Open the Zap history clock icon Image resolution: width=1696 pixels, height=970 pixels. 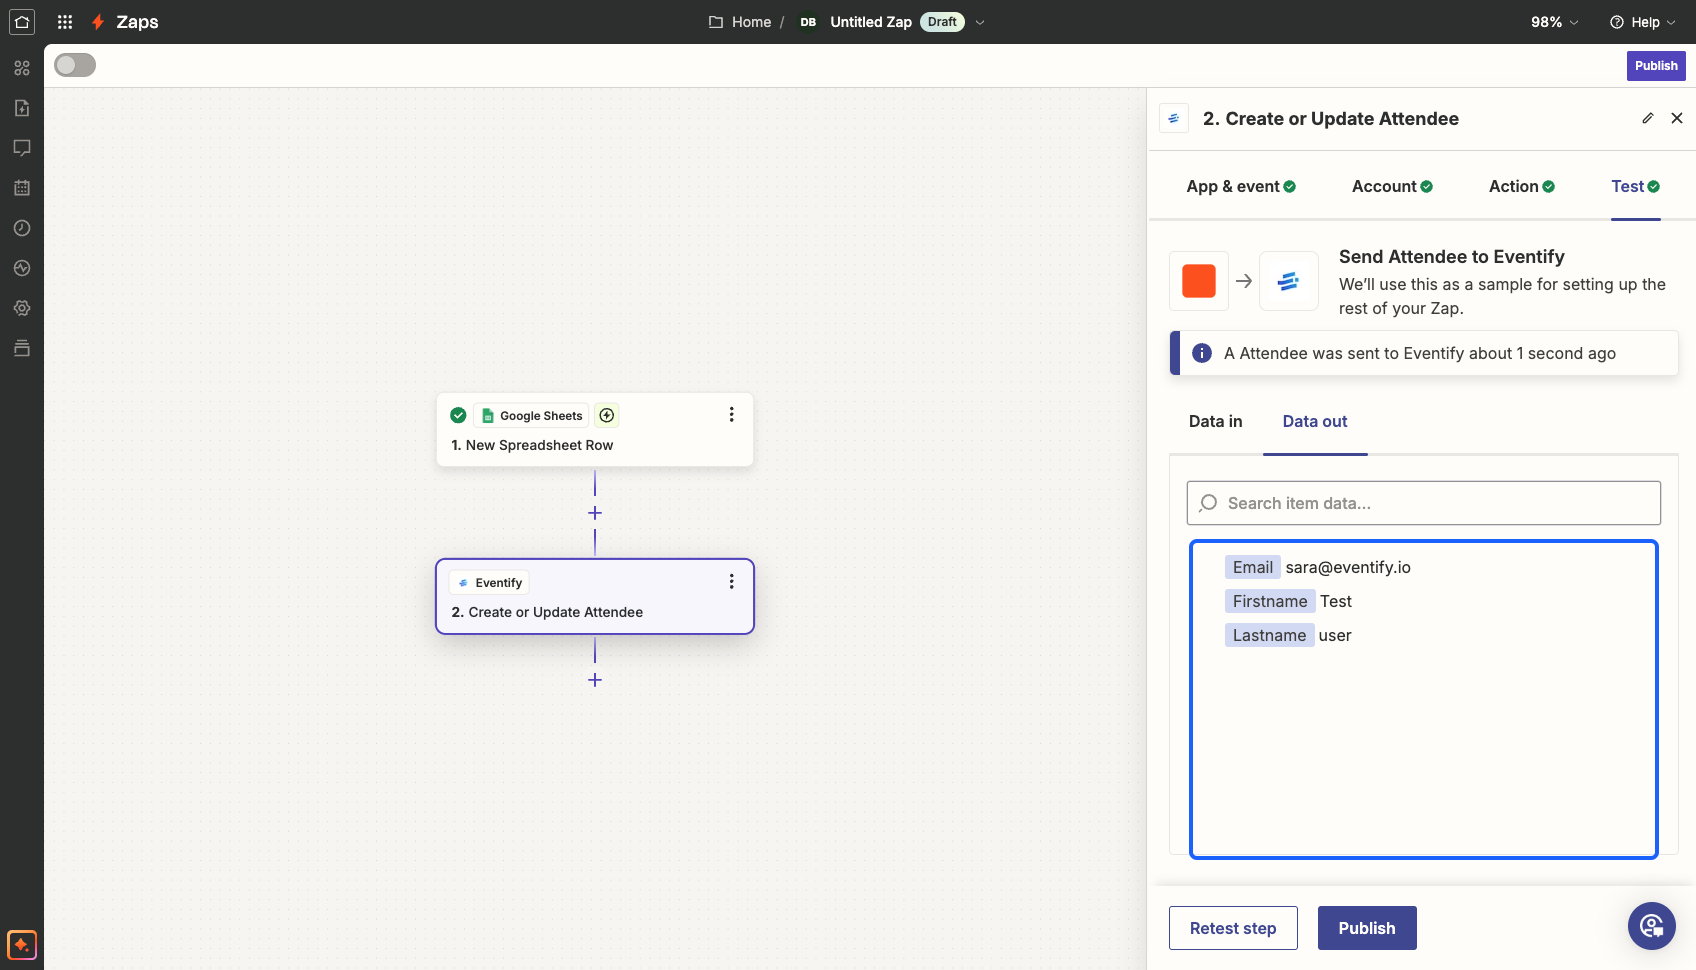pyautogui.click(x=22, y=228)
